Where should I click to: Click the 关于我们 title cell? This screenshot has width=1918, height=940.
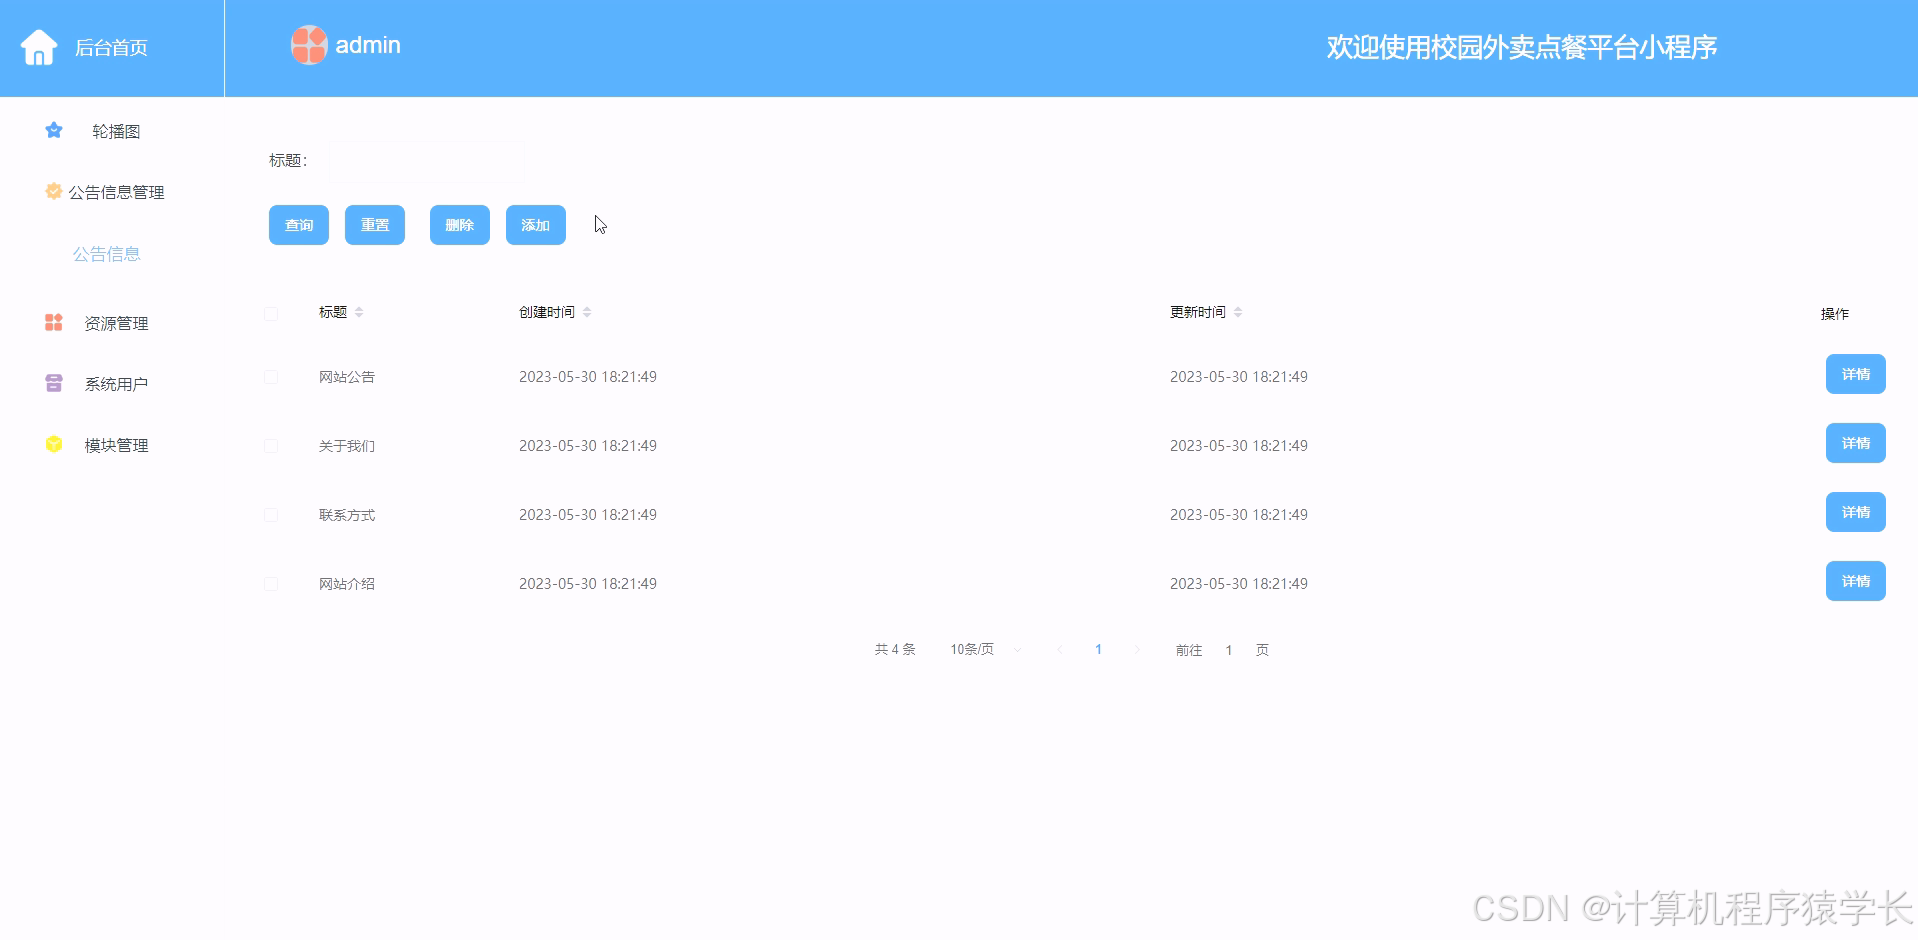tap(347, 446)
